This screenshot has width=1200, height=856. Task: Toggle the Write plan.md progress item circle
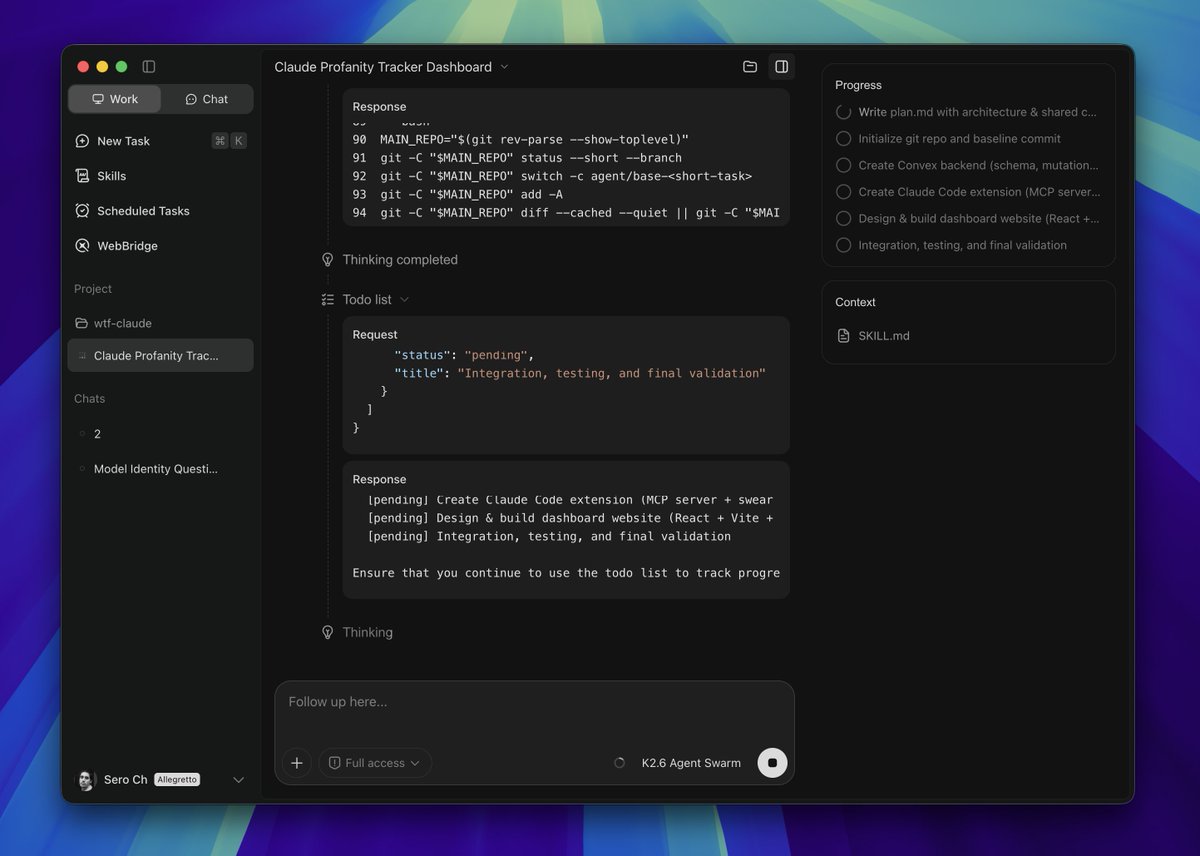coord(843,113)
